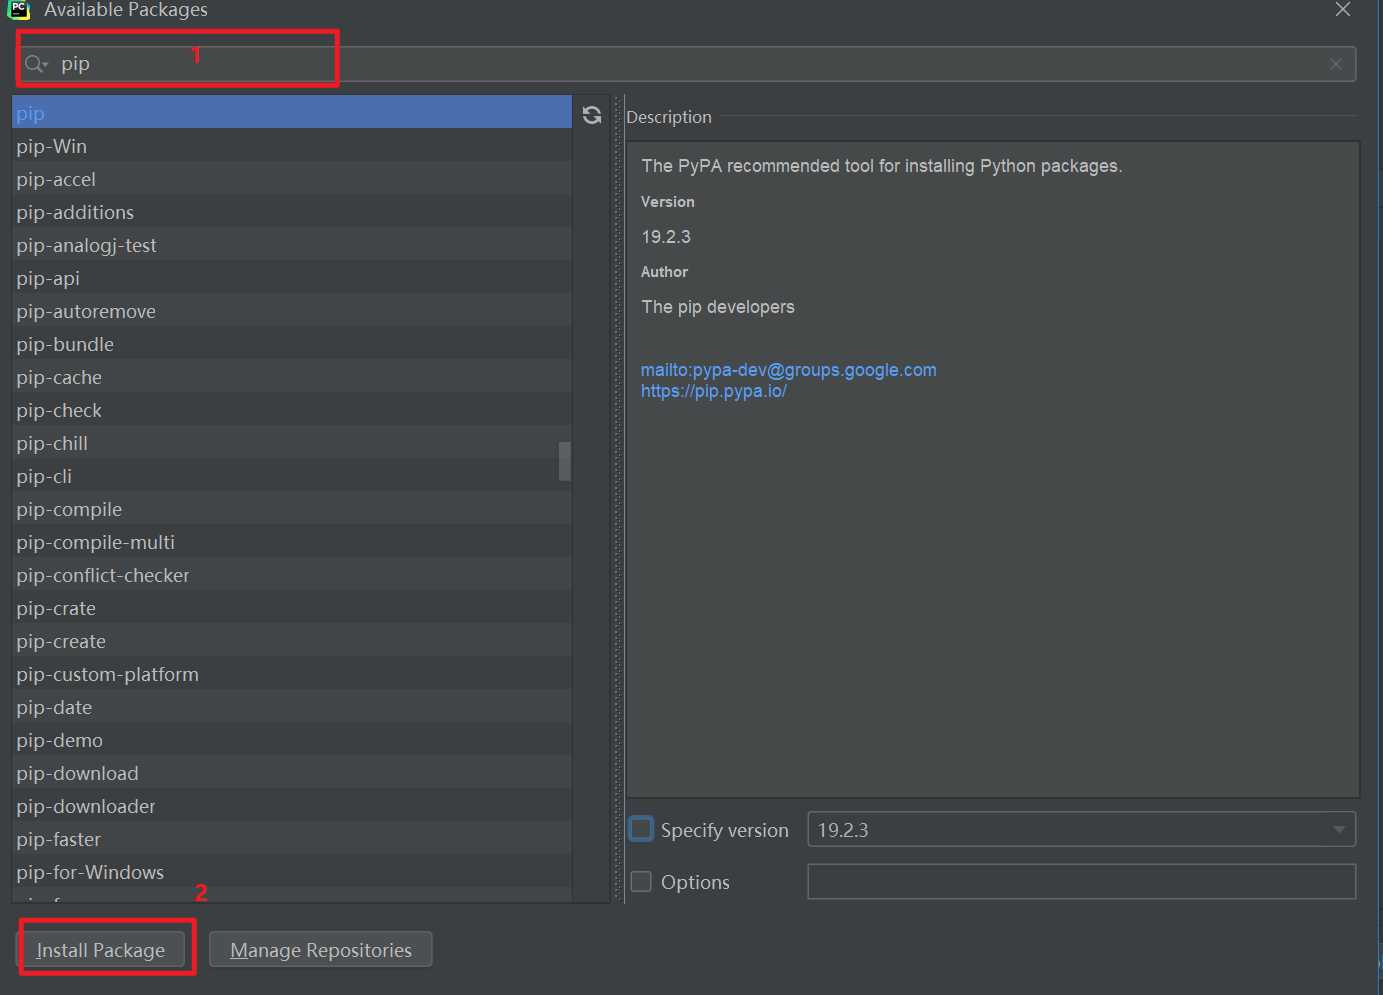
Task: Select the pip-for-Windows package
Action: click(x=291, y=872)
